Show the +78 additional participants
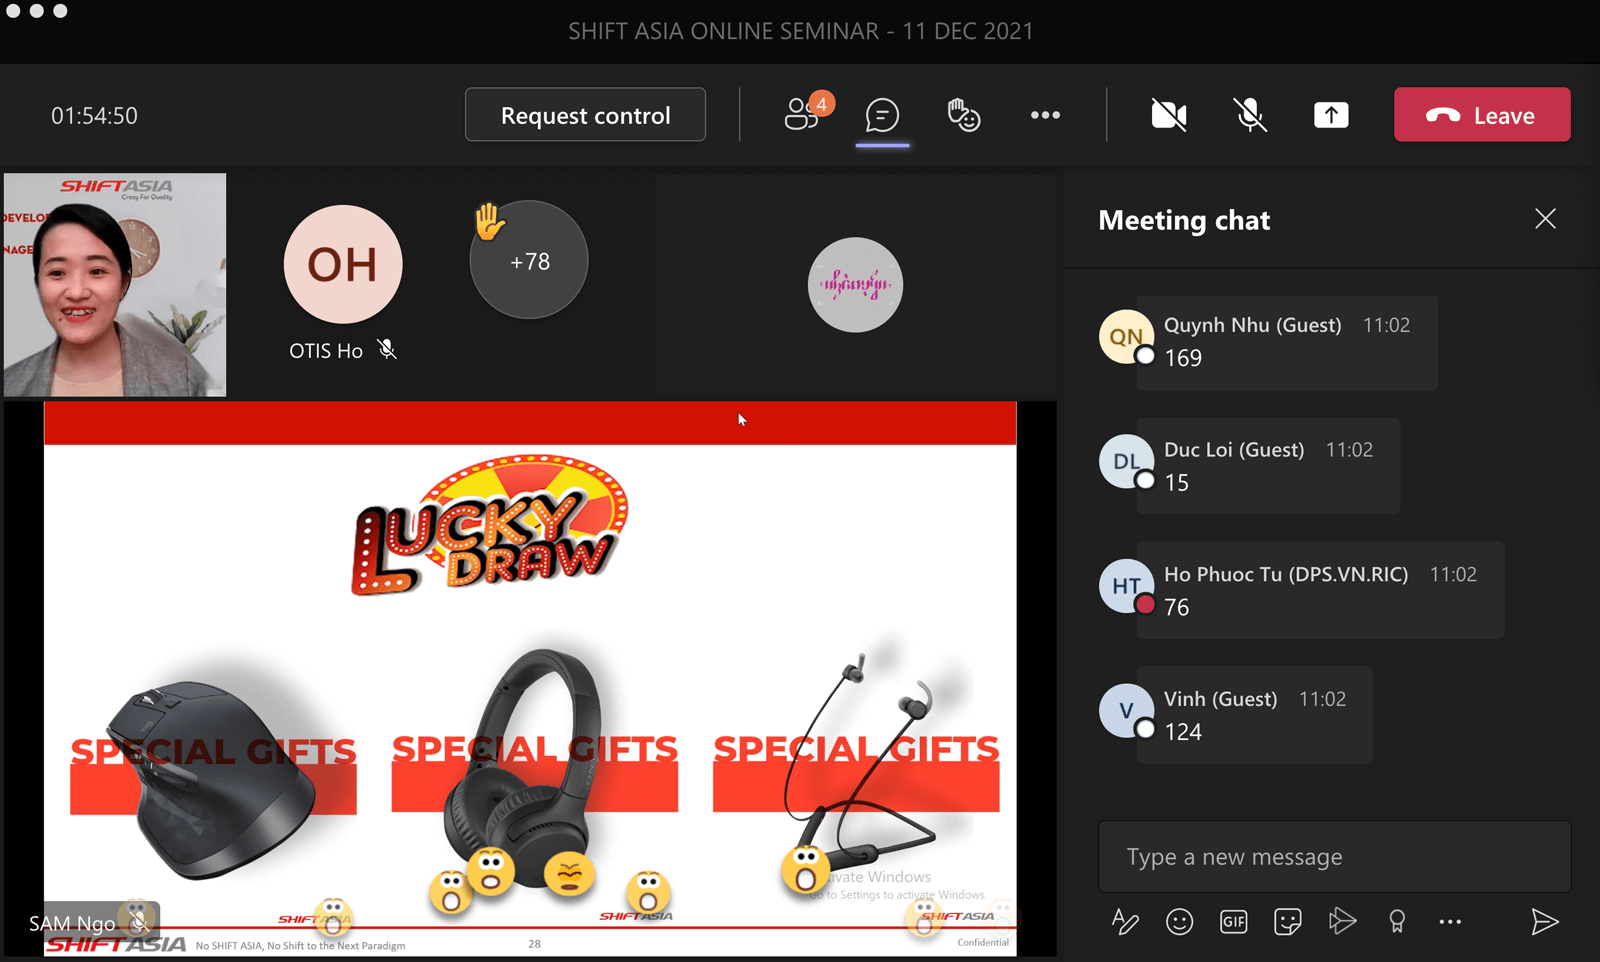The width and height of the screenshot is (1600, 962). [x=529, y=261]
